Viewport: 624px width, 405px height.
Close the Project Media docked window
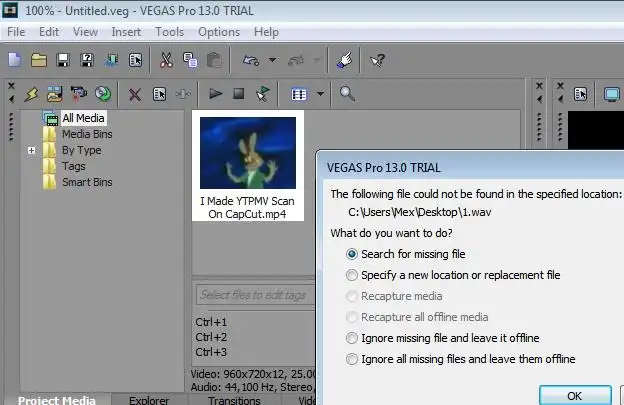point(11,86)
